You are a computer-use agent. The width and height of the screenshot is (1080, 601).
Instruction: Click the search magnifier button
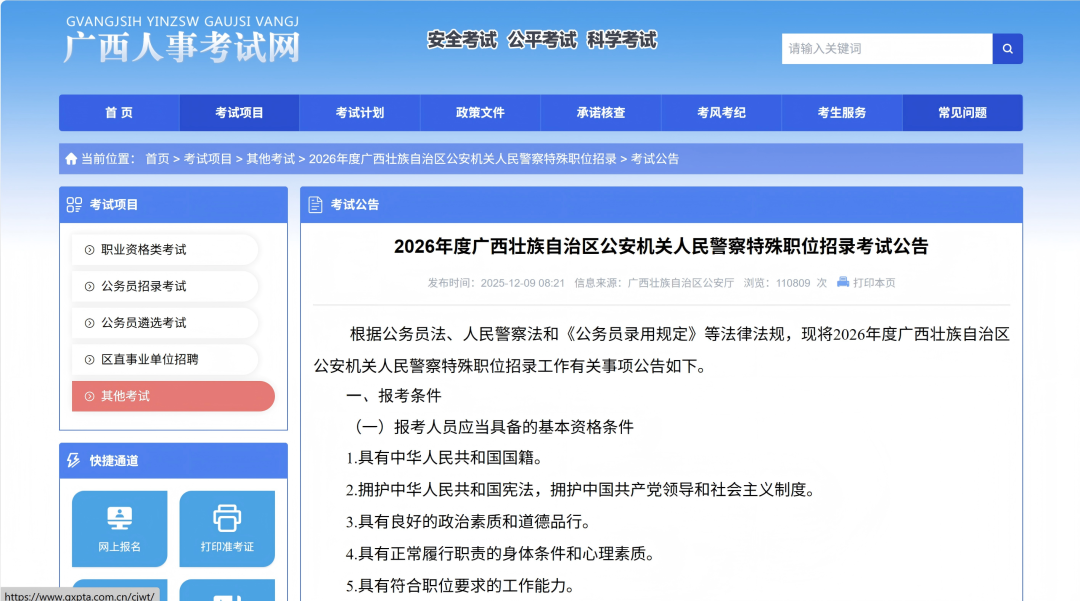pos(1007,49)
